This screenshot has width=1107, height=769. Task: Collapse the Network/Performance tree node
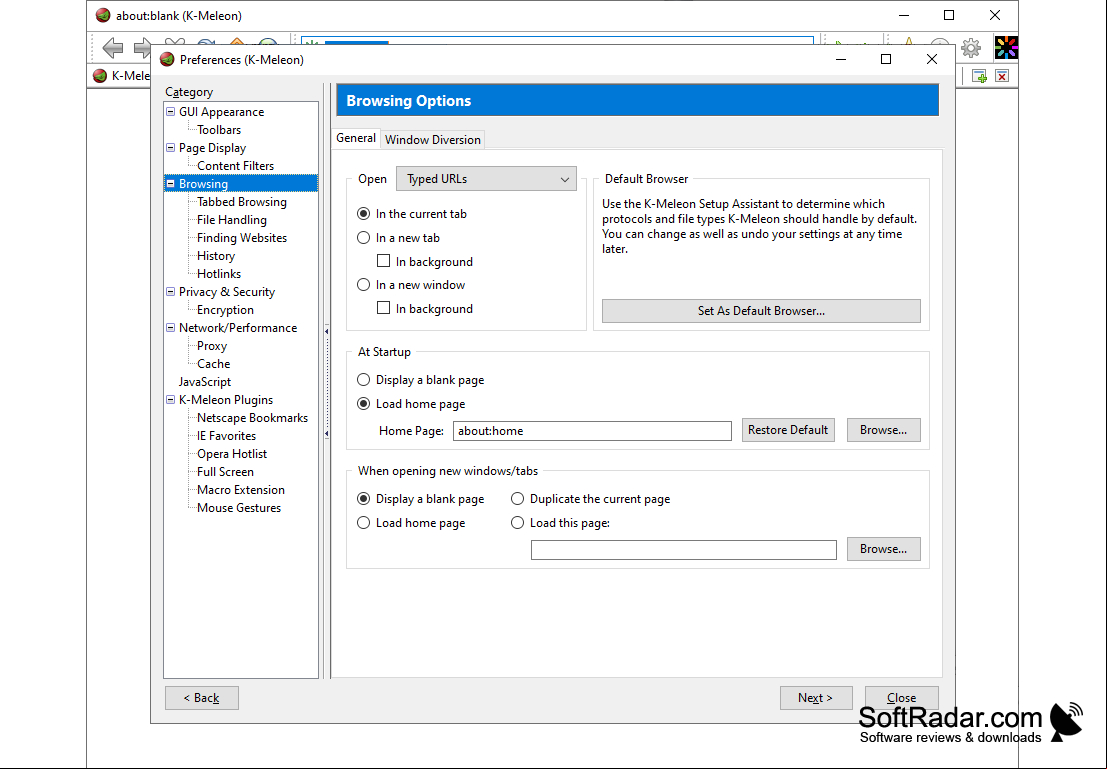[170, 328]
